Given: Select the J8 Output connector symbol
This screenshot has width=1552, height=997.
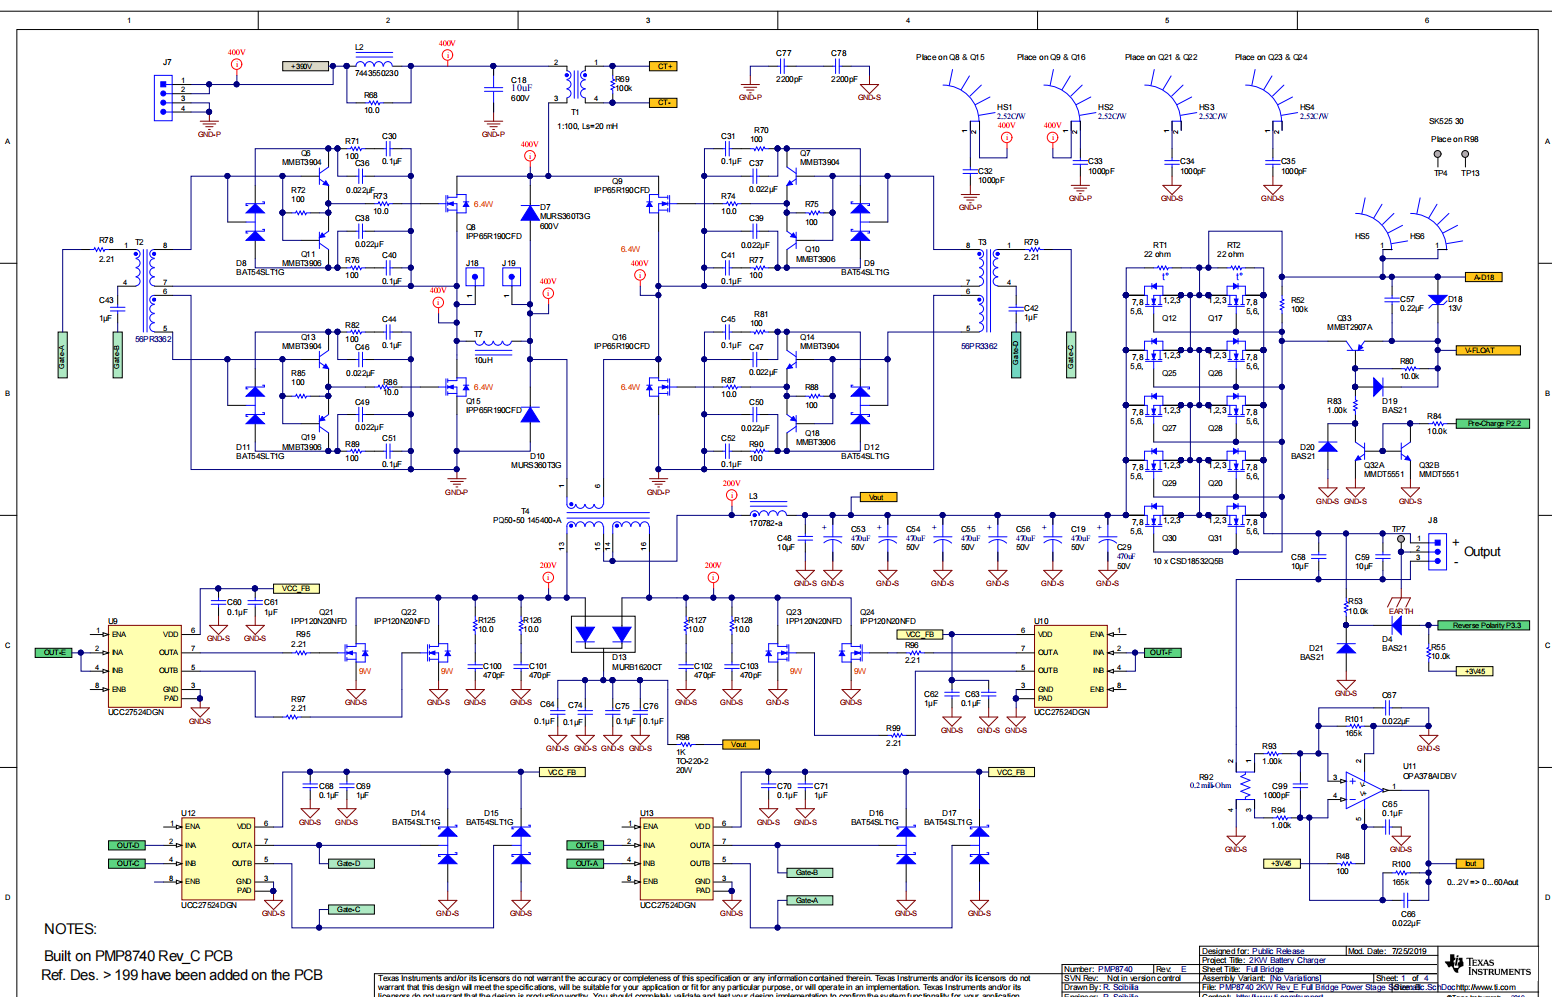Looking at the screenshot, I should click(x=1436, y=551).
